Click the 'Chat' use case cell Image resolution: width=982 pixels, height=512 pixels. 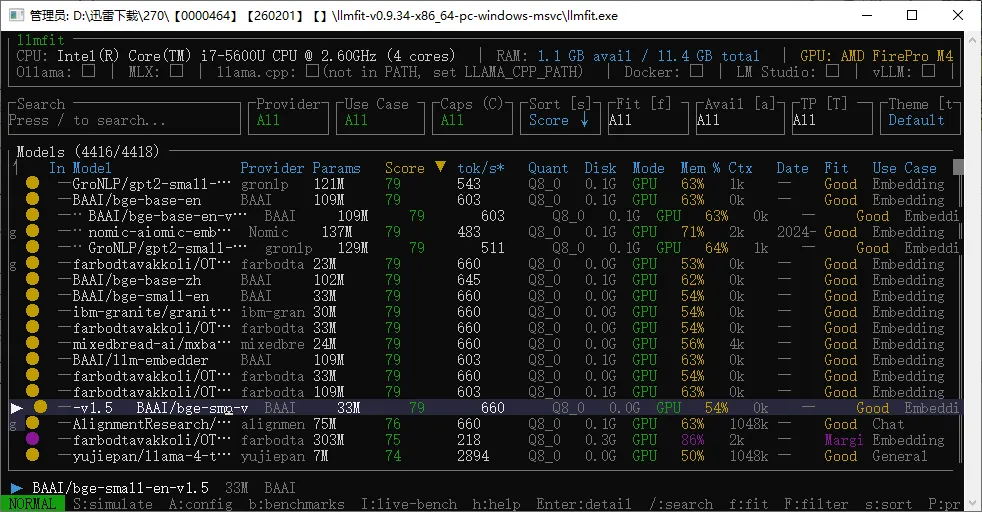[888, 424]
